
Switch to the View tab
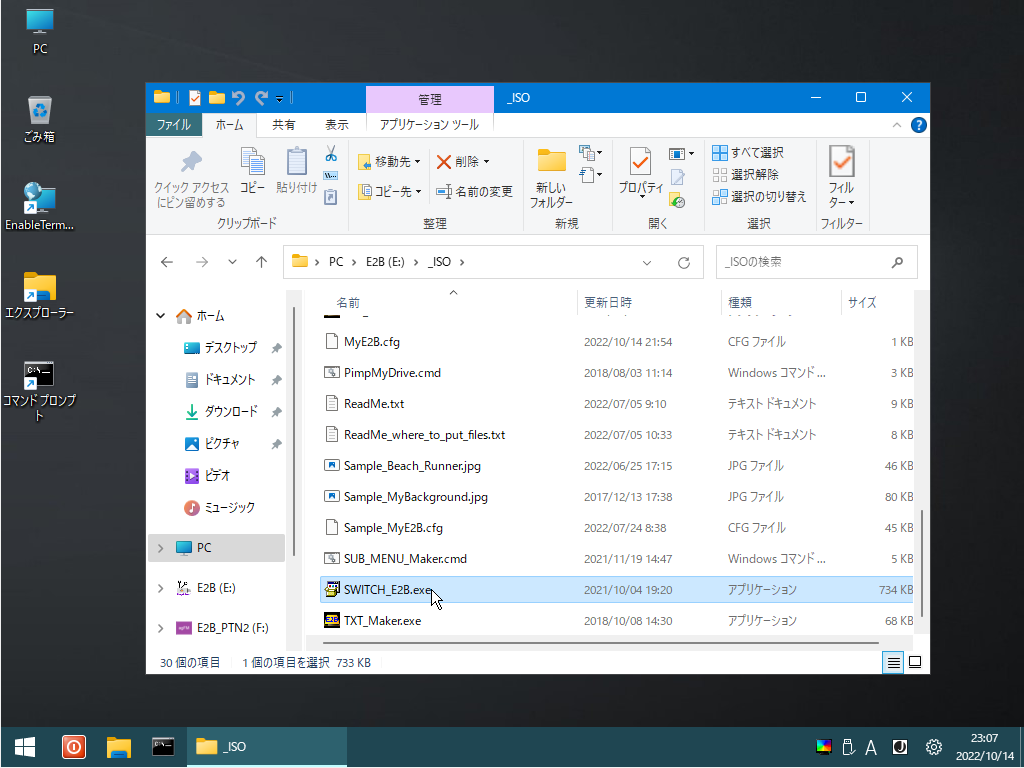(x=337, y=125)
